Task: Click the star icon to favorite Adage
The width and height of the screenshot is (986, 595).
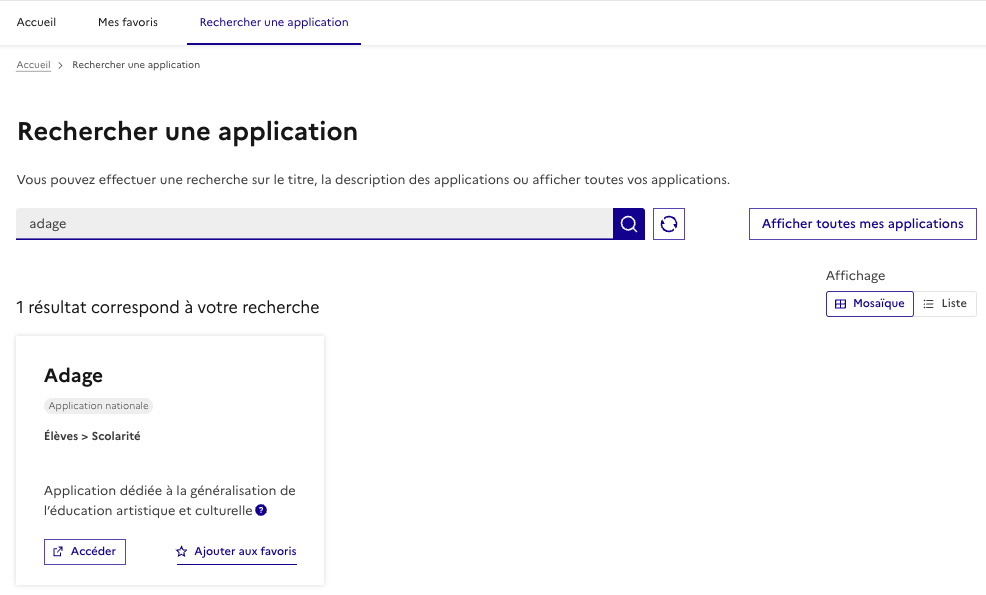Action: pos(182,552)
